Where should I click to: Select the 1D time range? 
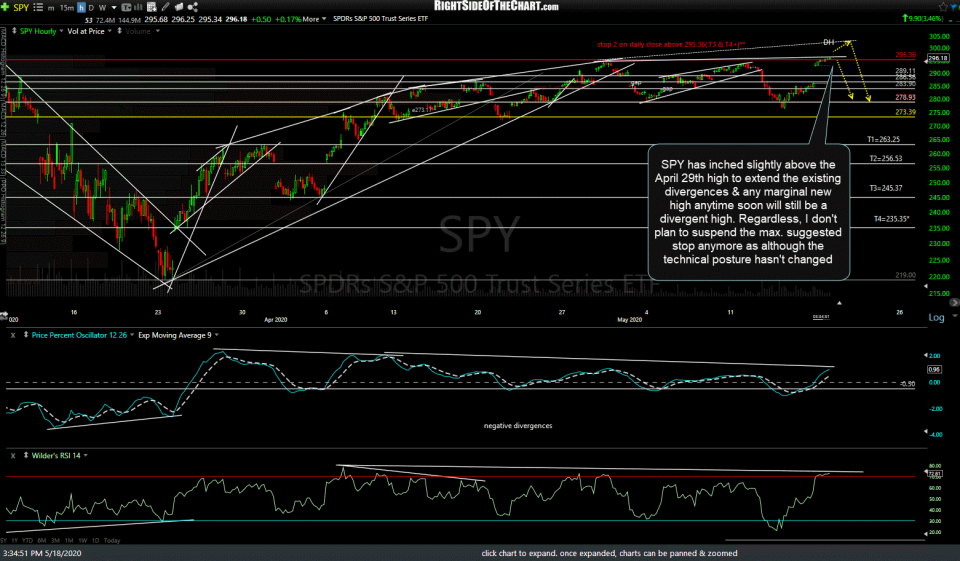pyautogui.click(x=95, y=541)
